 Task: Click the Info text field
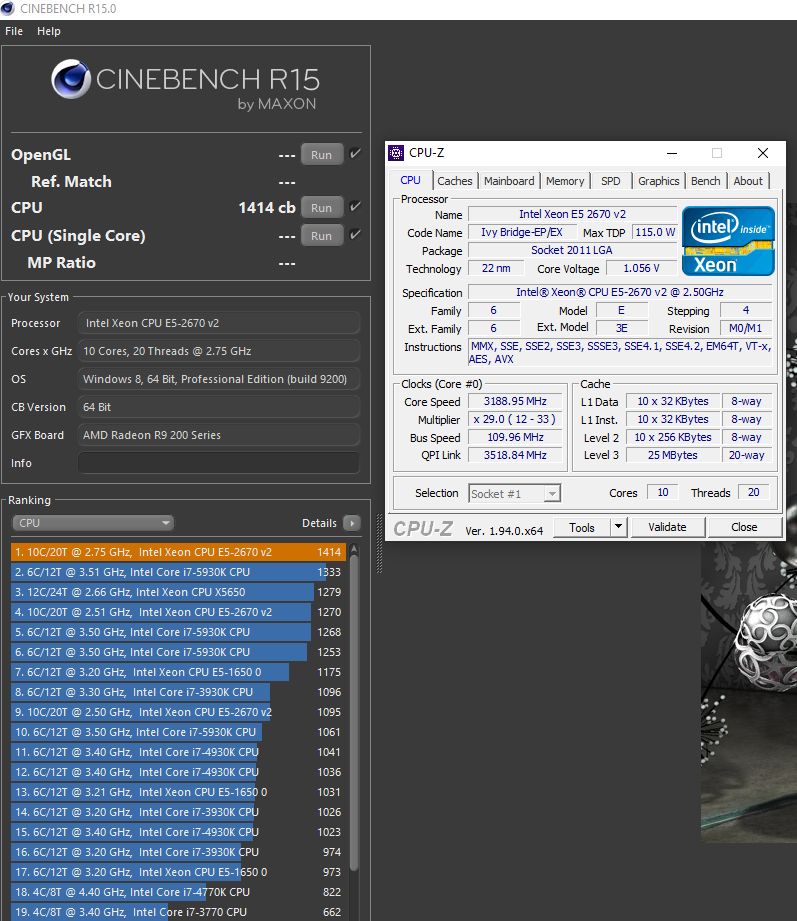point(218,463)
